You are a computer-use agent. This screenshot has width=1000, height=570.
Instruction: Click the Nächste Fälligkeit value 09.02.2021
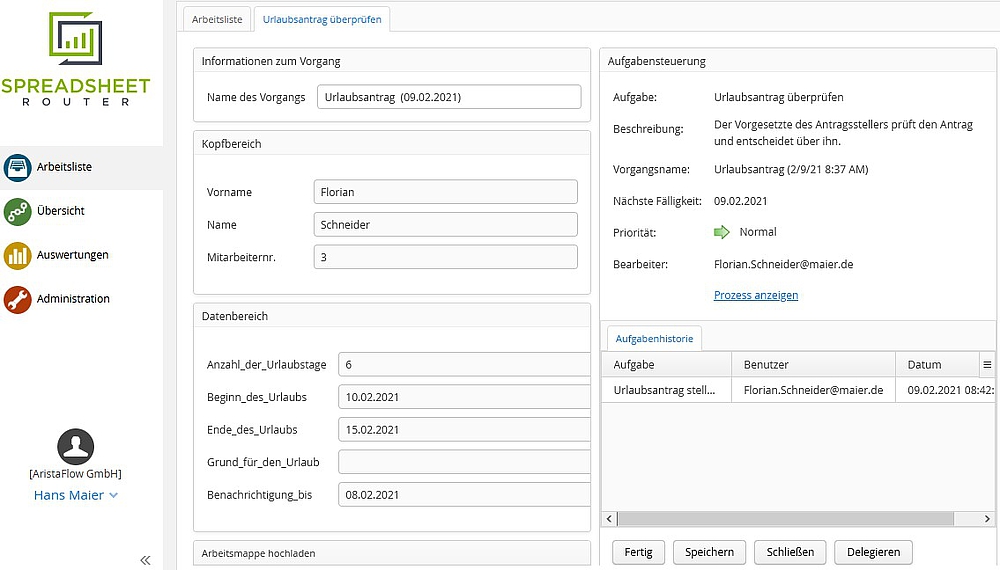click(x=740, y=201)
